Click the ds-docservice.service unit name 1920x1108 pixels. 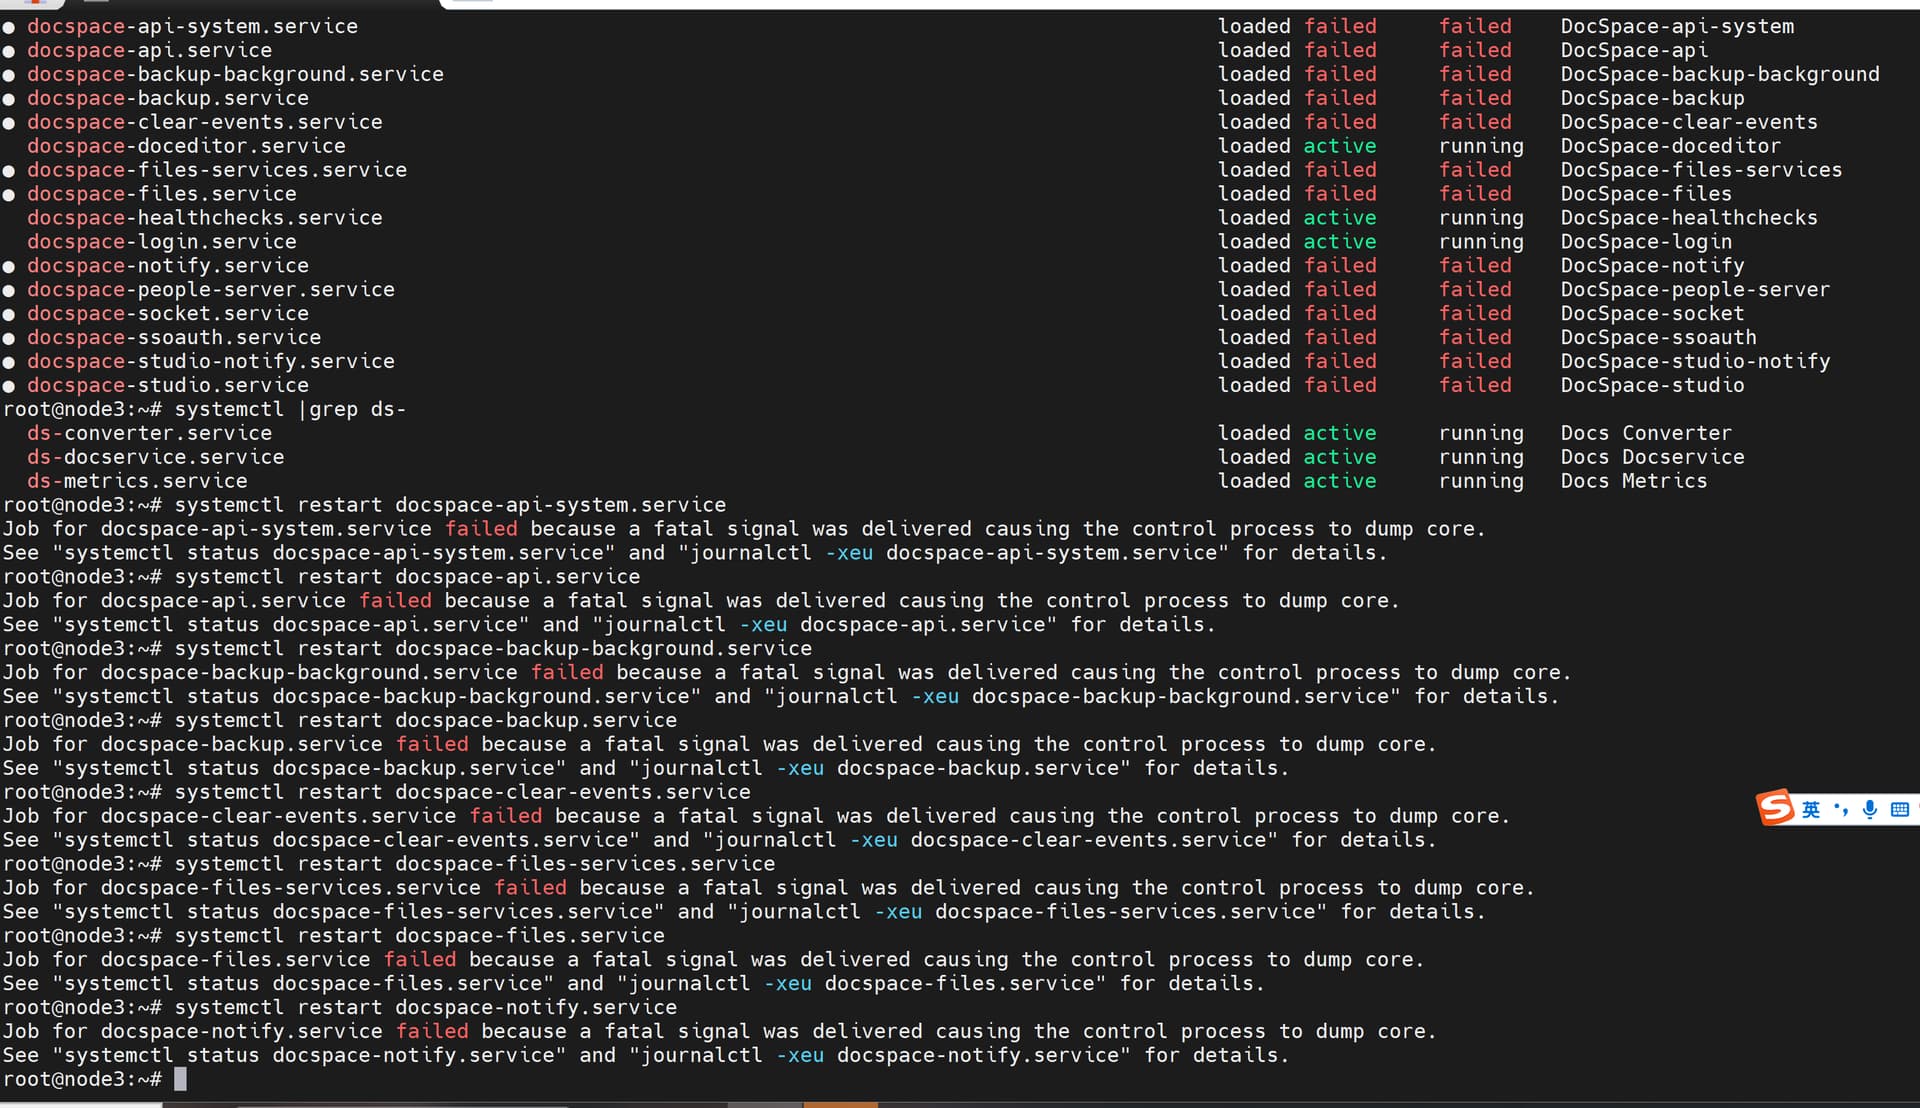[156, 457]
